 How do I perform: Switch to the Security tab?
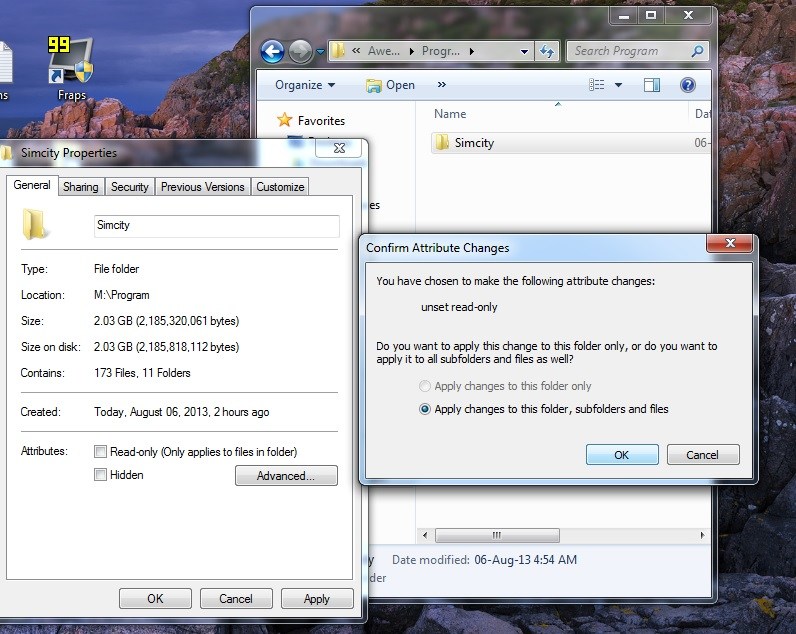(129, 187)
